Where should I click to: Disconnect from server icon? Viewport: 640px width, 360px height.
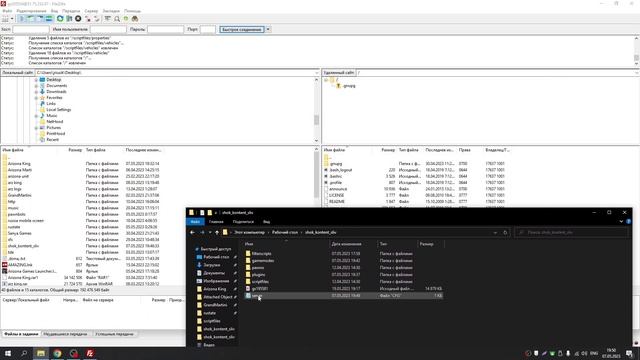pos(88,19)
